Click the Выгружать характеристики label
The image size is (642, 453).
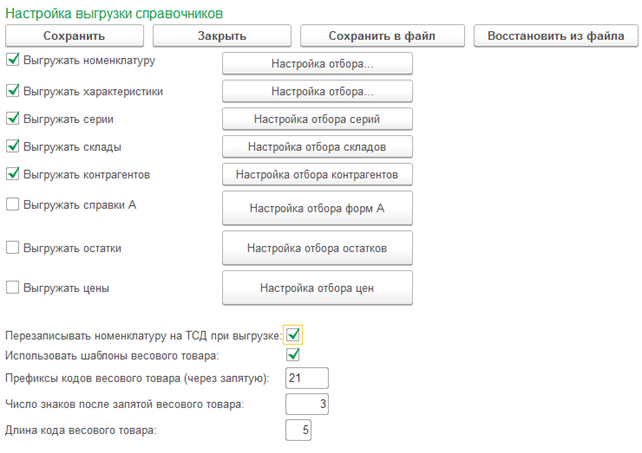[93, 91]
